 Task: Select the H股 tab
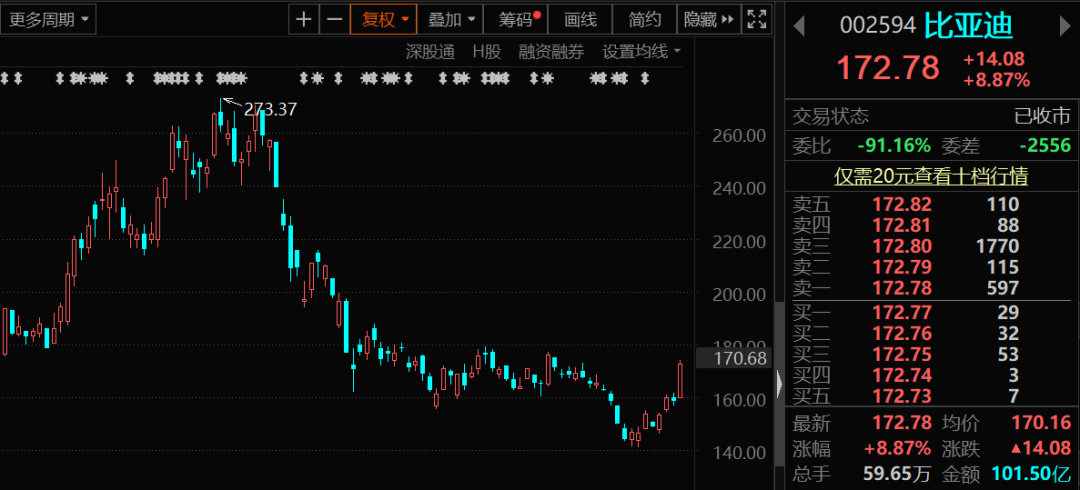pos(486,51)
